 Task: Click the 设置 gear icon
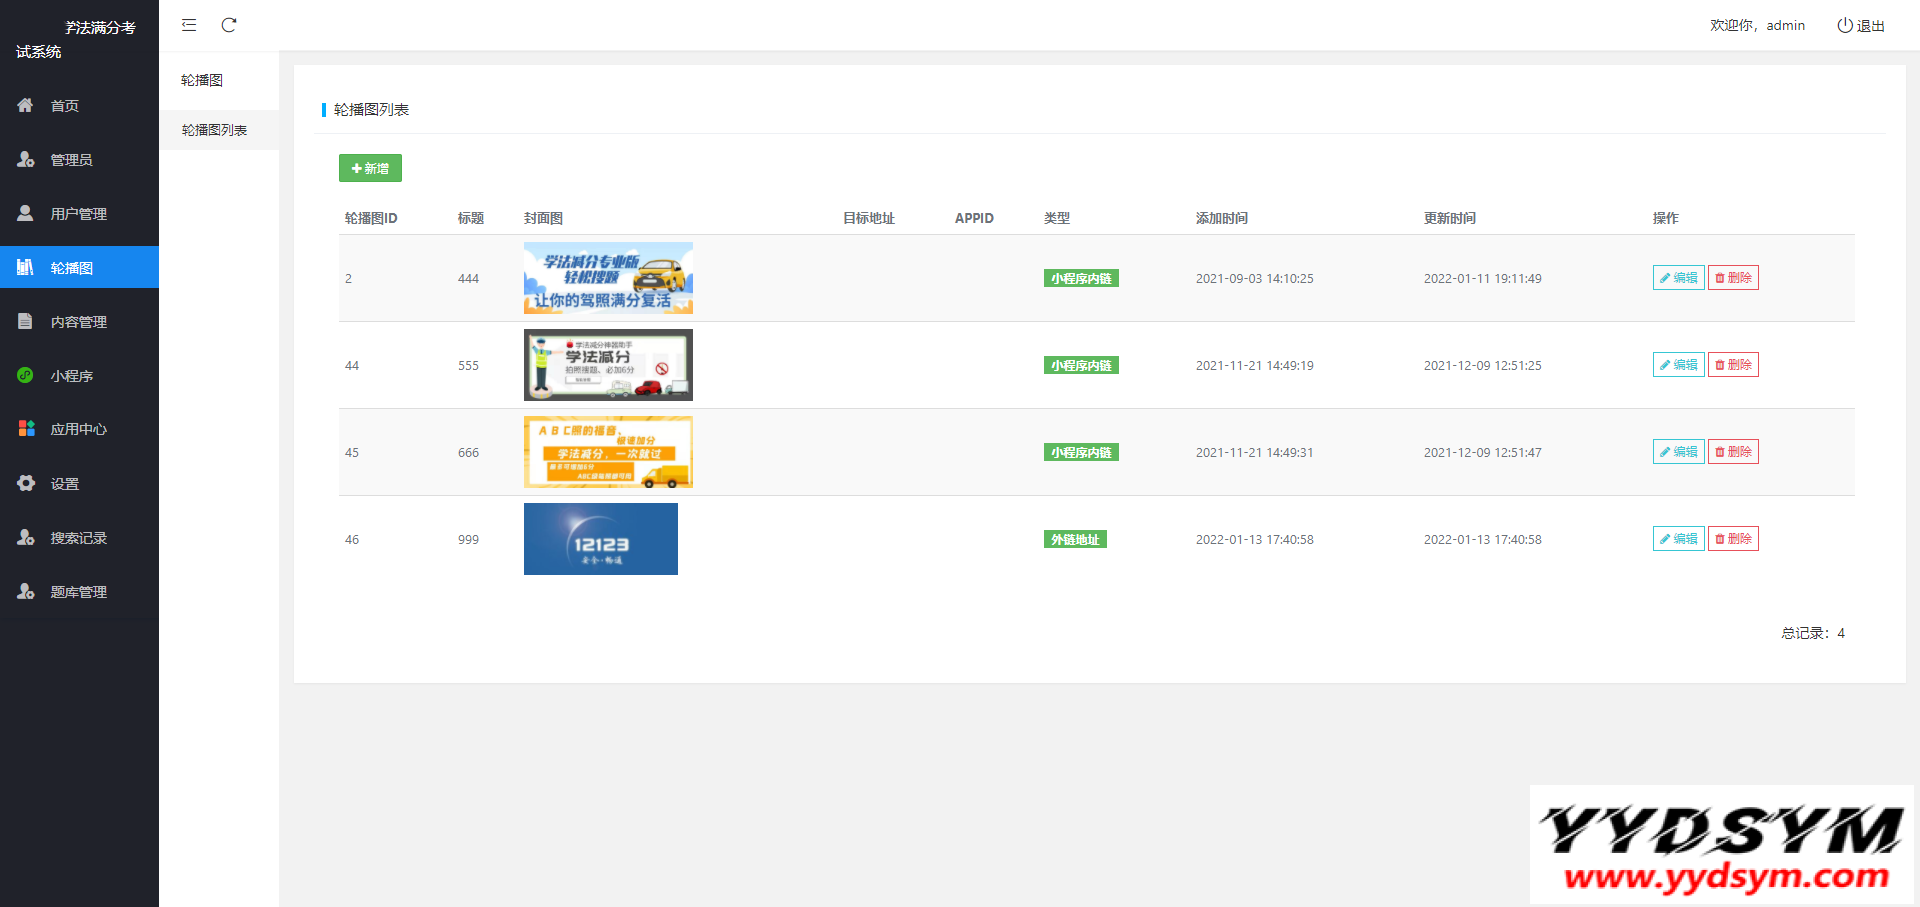(x=26, y=483)
